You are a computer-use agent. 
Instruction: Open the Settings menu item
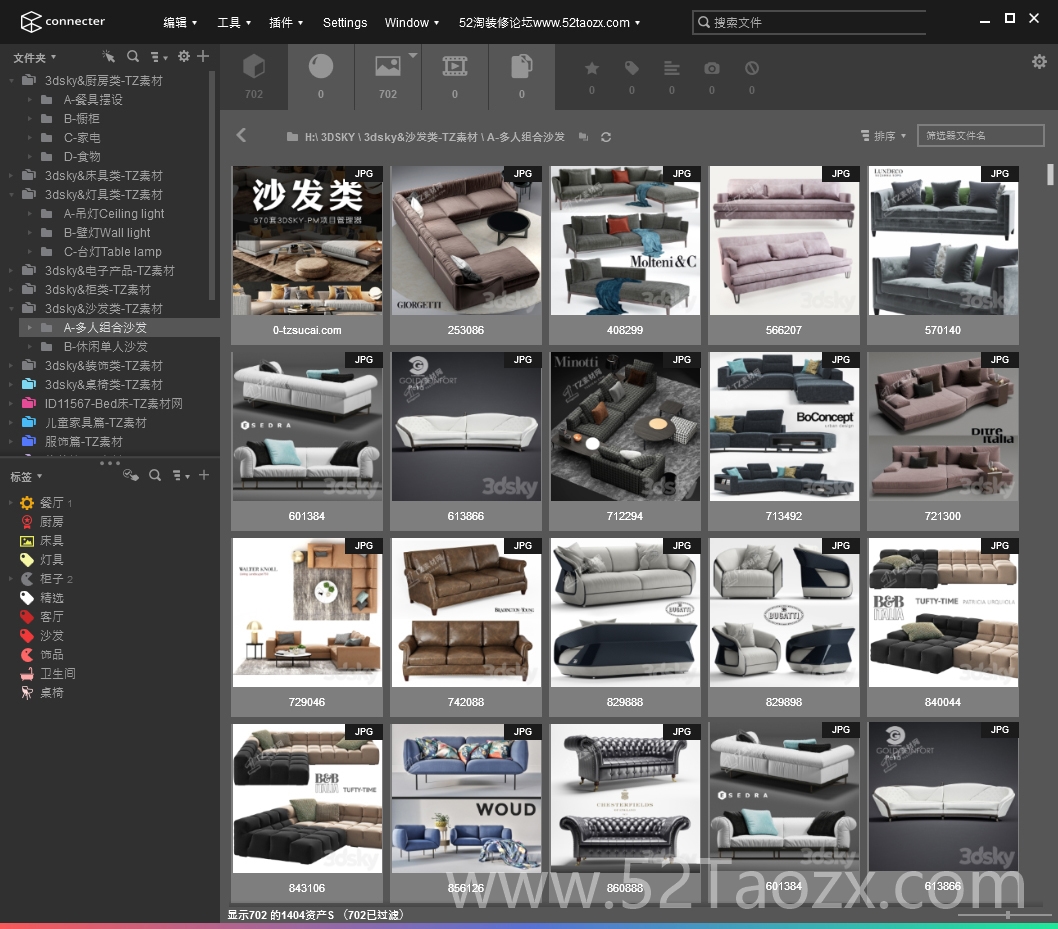[345, 22]
